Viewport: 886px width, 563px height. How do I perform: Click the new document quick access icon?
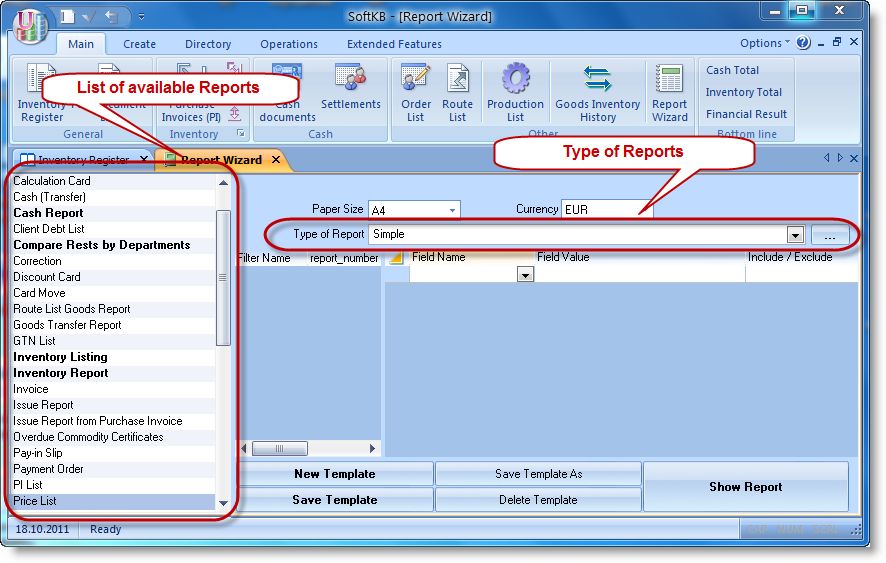[68, 17]
